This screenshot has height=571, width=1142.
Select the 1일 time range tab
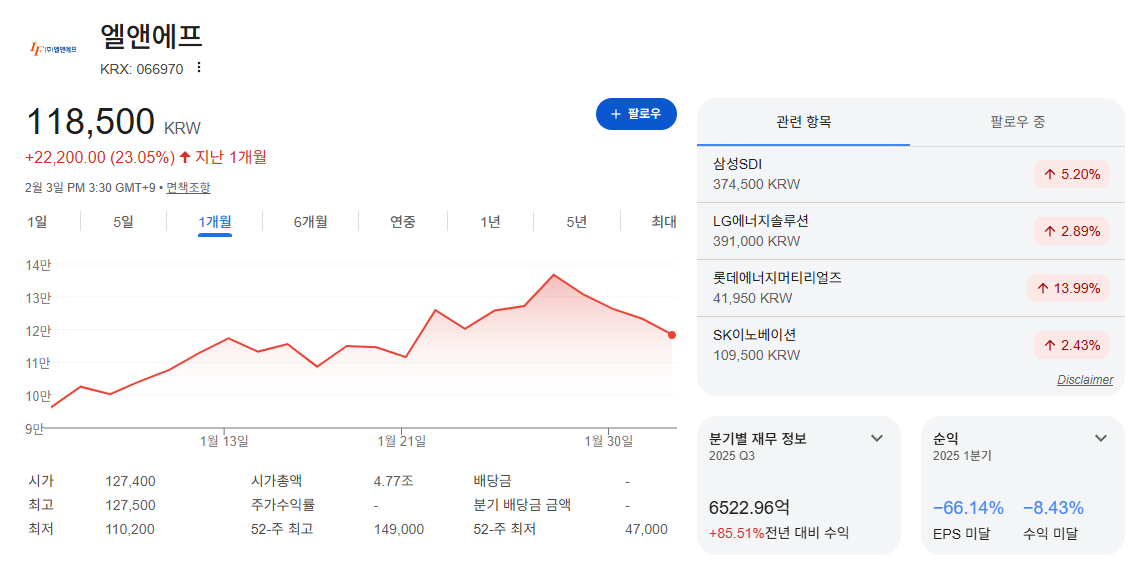[x=37, y=222]
